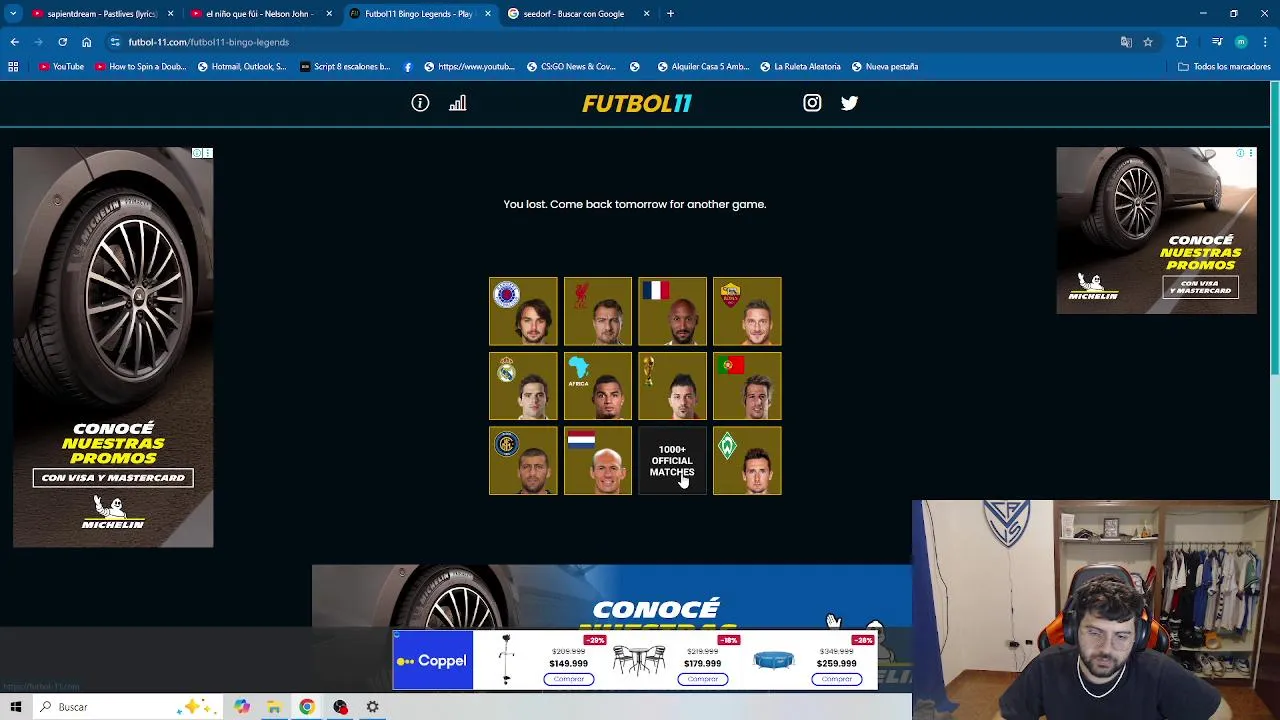Visit the Futbol11 Instagram page
The height and width of the screenshot is (720, 1280).
pos(812,103)
